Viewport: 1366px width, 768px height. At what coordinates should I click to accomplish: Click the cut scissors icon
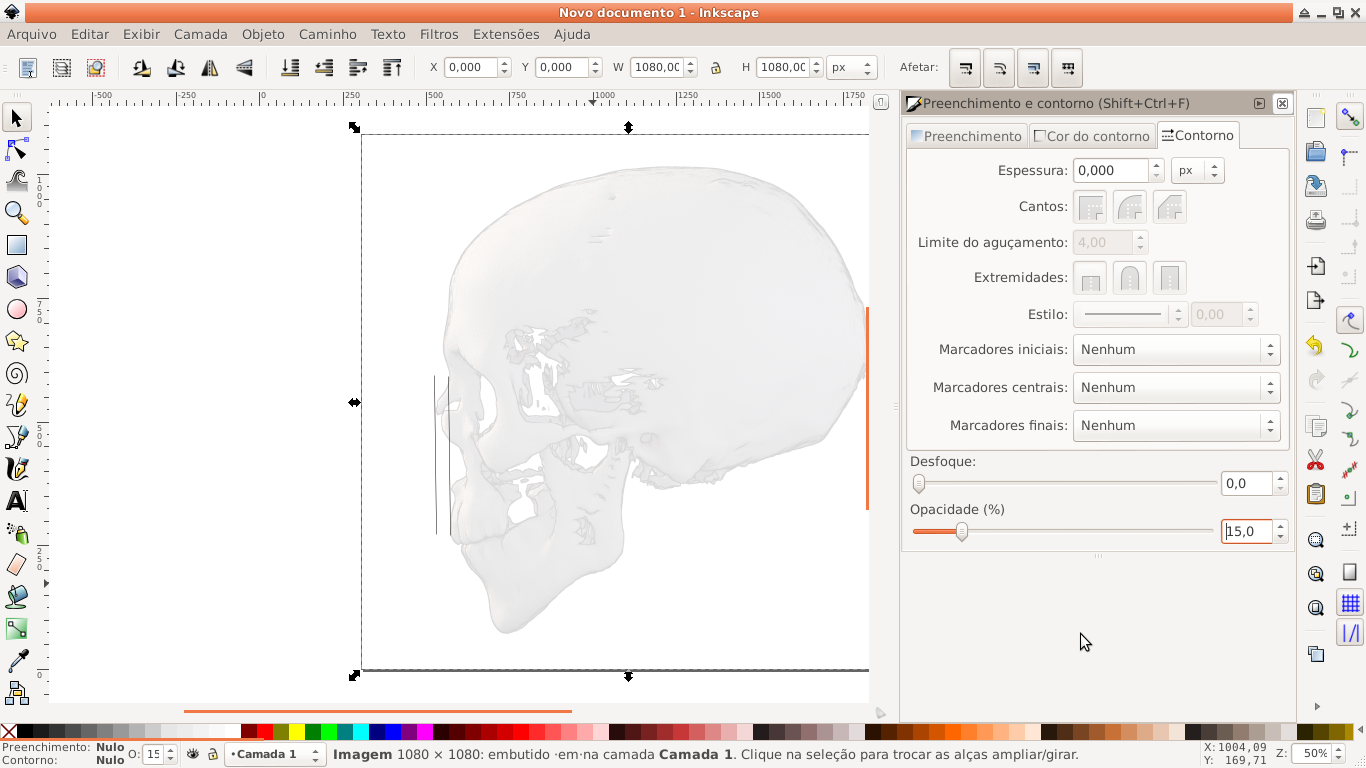tap(1316, 461)
